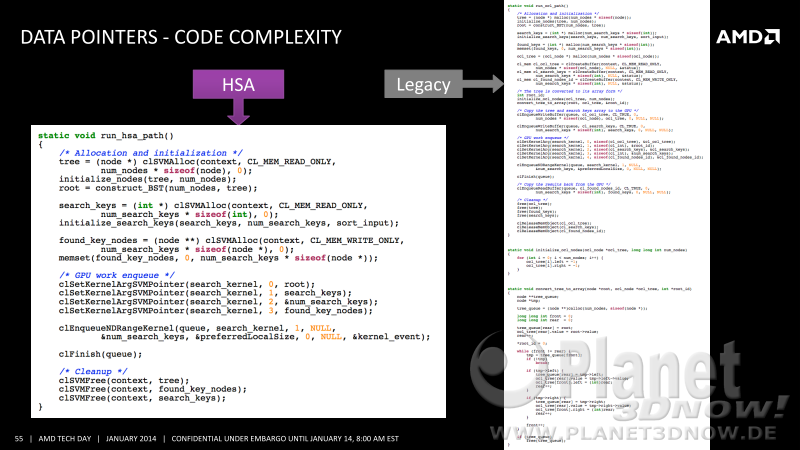Click slide number 55 in the footer
Viewport: 800px width, 450px height.
[19, 439]
